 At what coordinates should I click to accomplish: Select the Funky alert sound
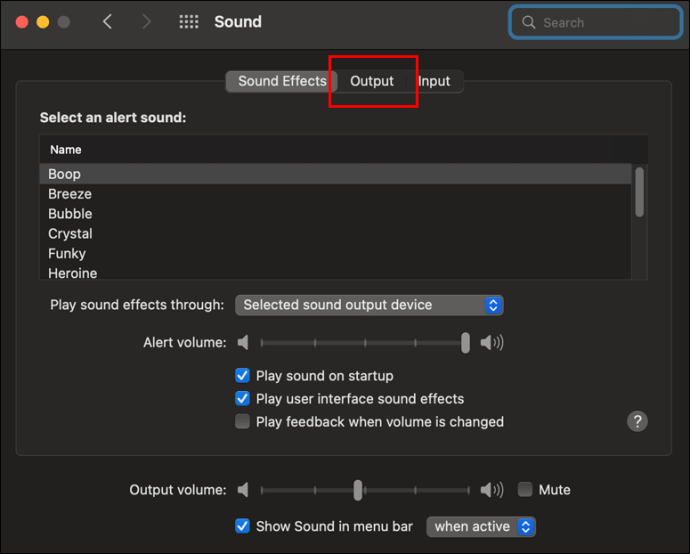click(67, 253)
